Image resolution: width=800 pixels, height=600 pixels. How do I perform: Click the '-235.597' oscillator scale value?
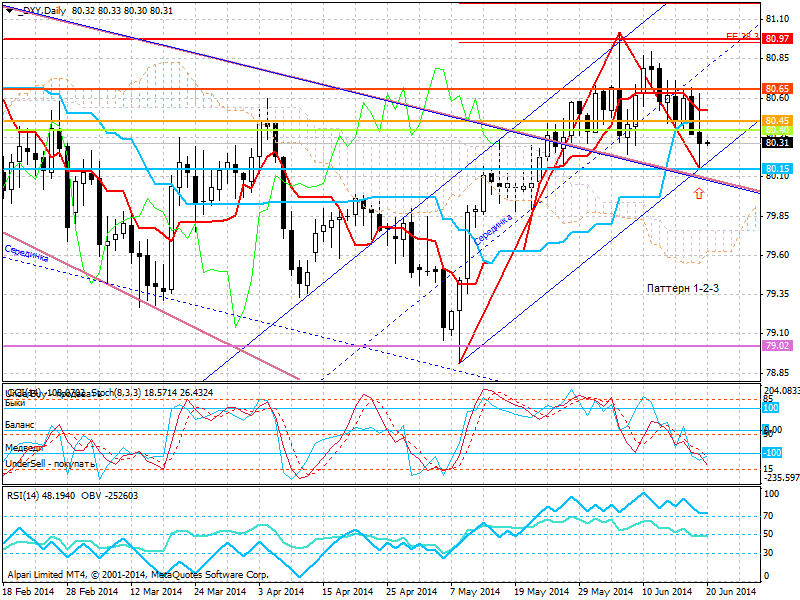pos(781,478)
